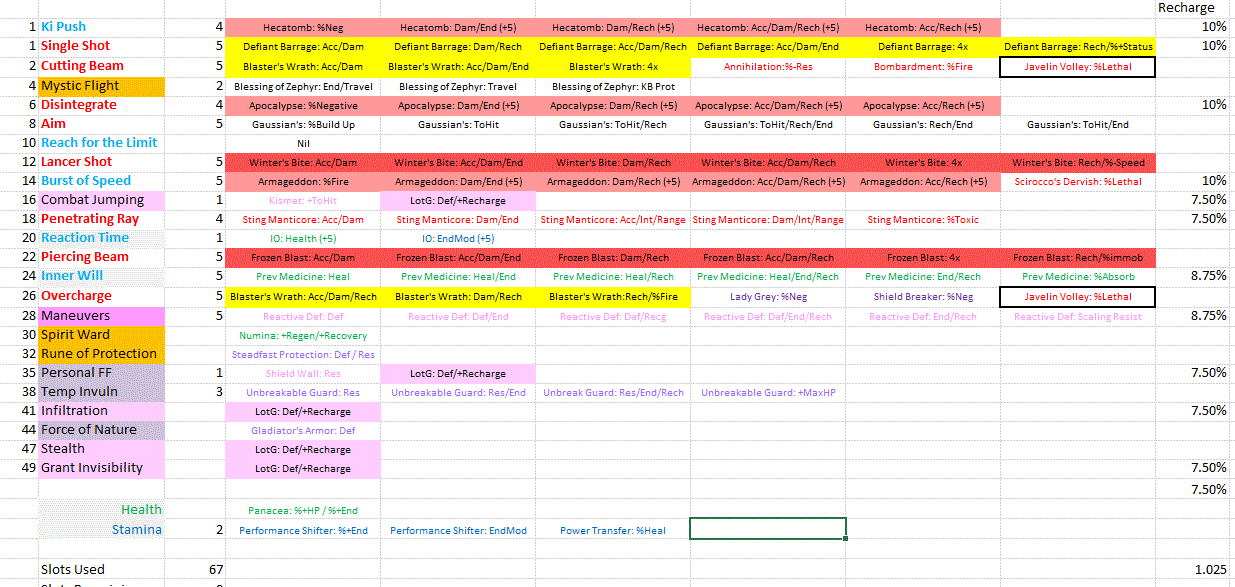
Task: Select the Reach for the Limit cell
Action: pos(100,143)
